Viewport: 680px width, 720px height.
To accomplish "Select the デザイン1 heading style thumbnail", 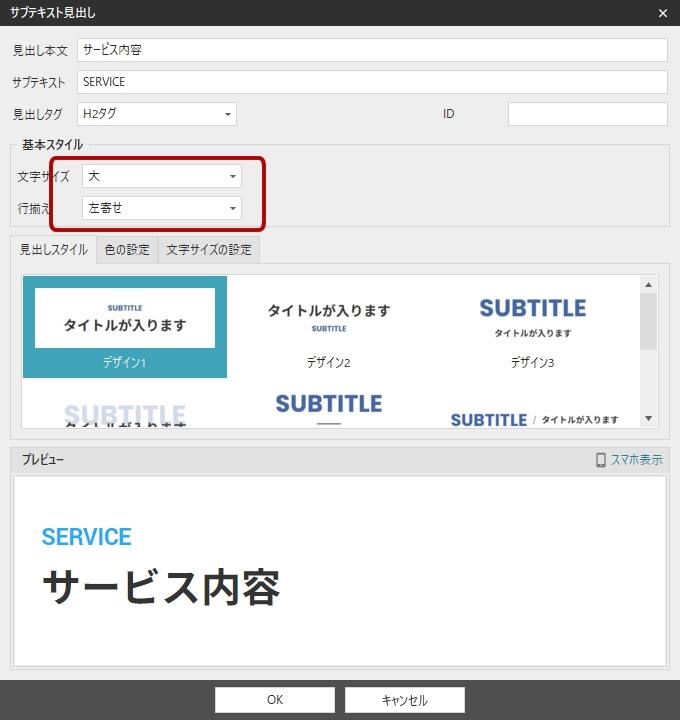I will coord(125,327).
